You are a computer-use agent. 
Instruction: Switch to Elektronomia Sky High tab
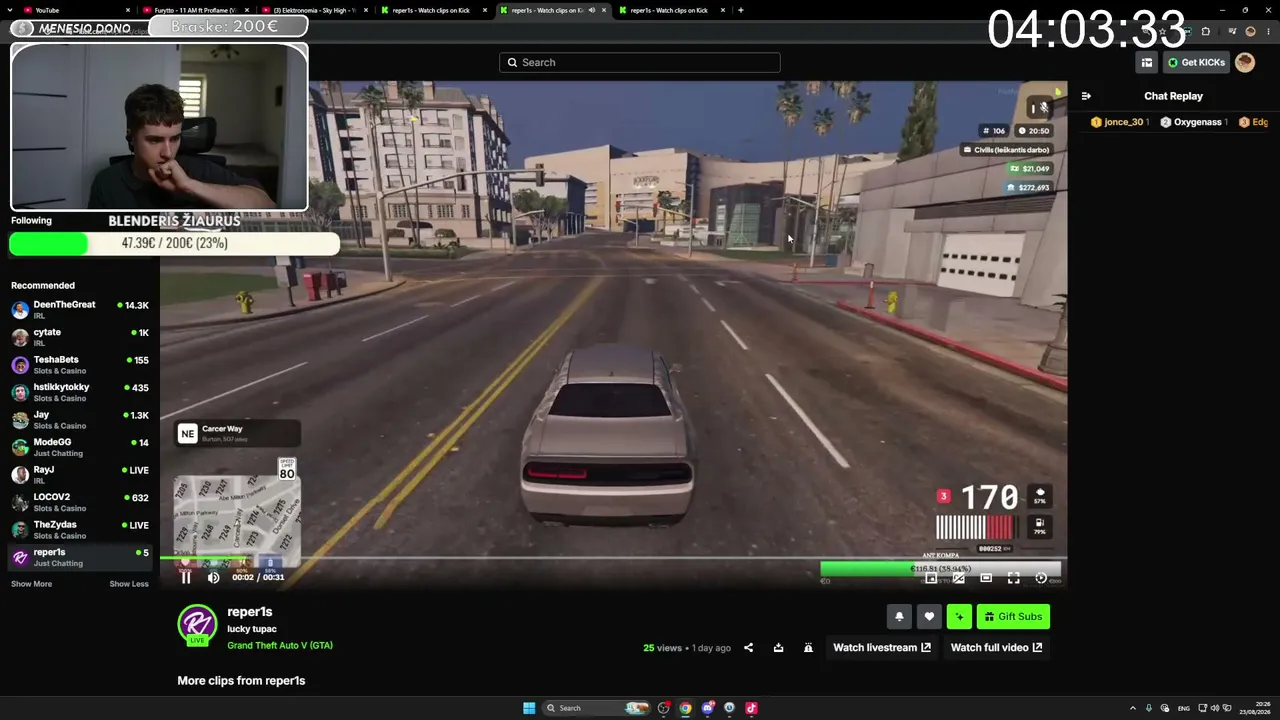[315, 10]
